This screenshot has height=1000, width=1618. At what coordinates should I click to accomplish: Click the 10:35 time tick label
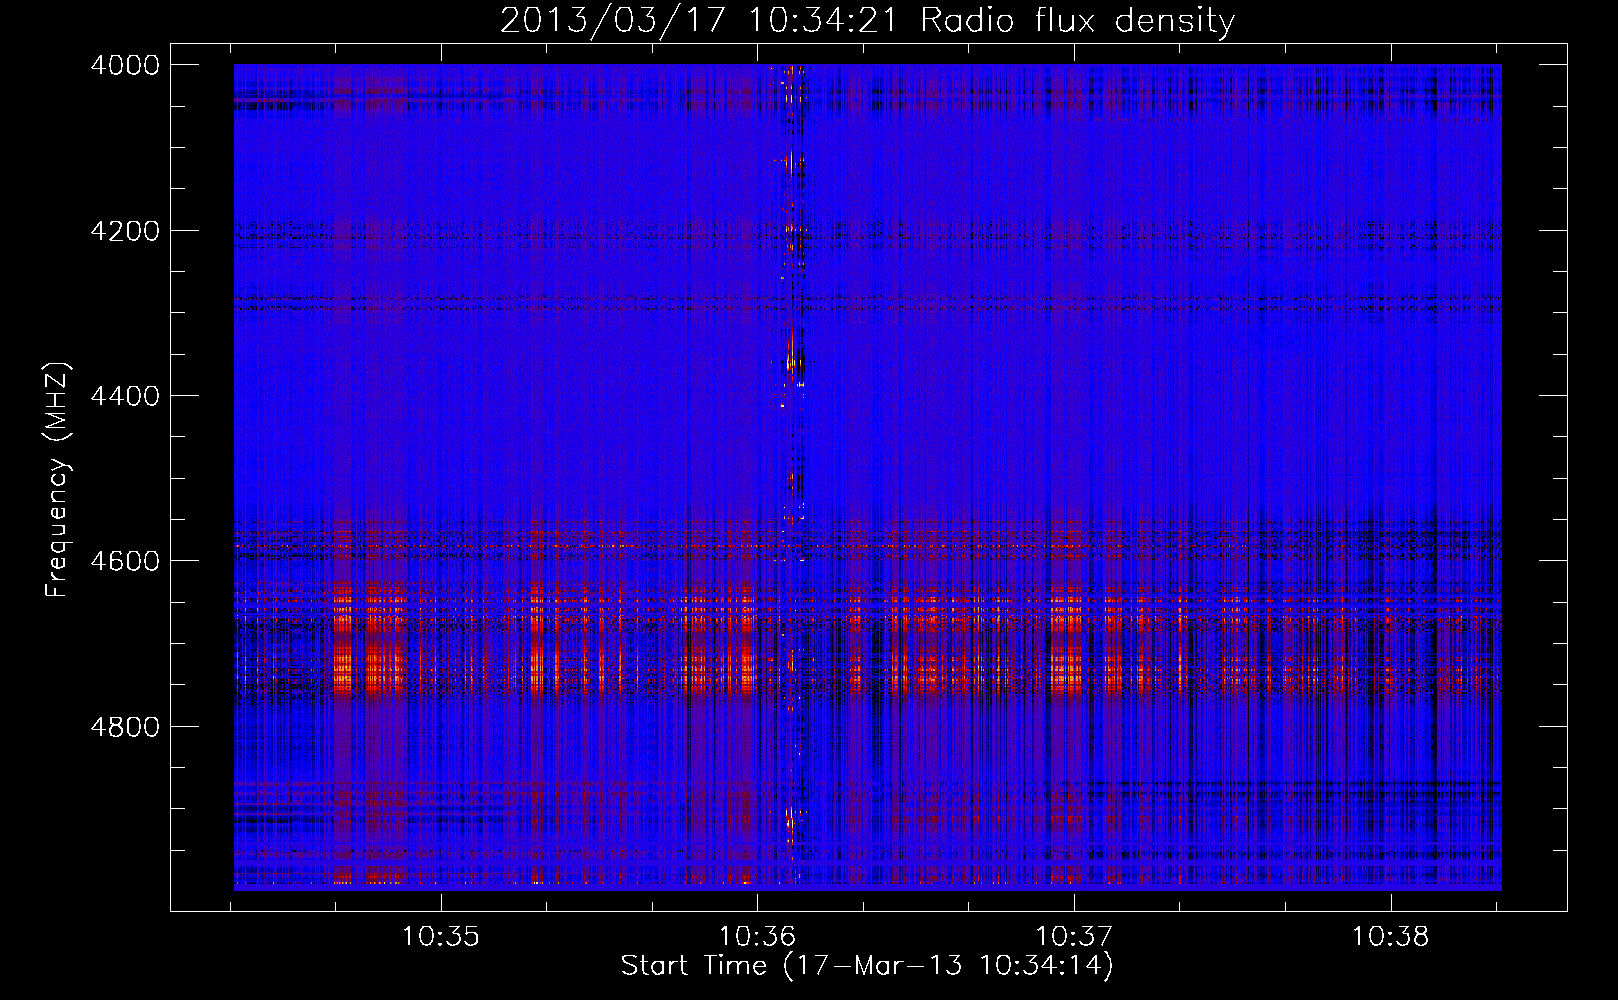pos(440,936)
